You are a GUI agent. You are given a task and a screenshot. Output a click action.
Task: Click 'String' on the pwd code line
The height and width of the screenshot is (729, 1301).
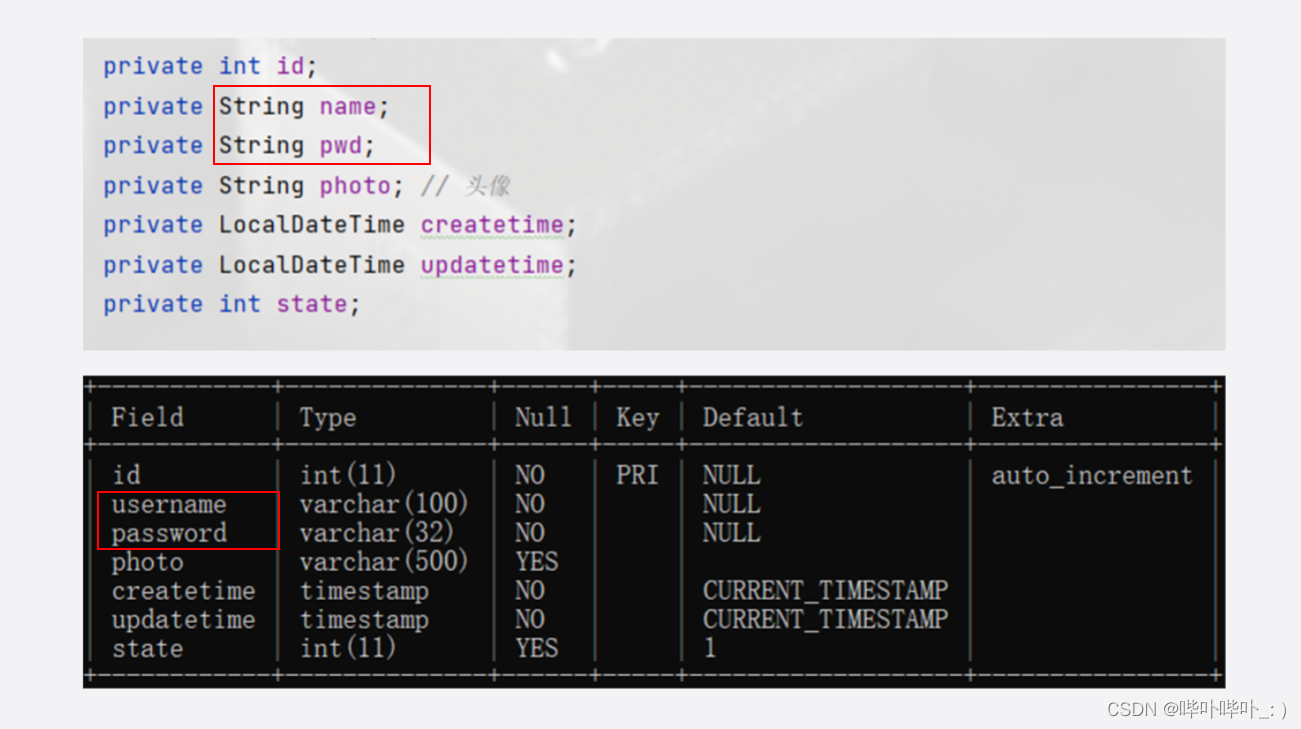261,146
